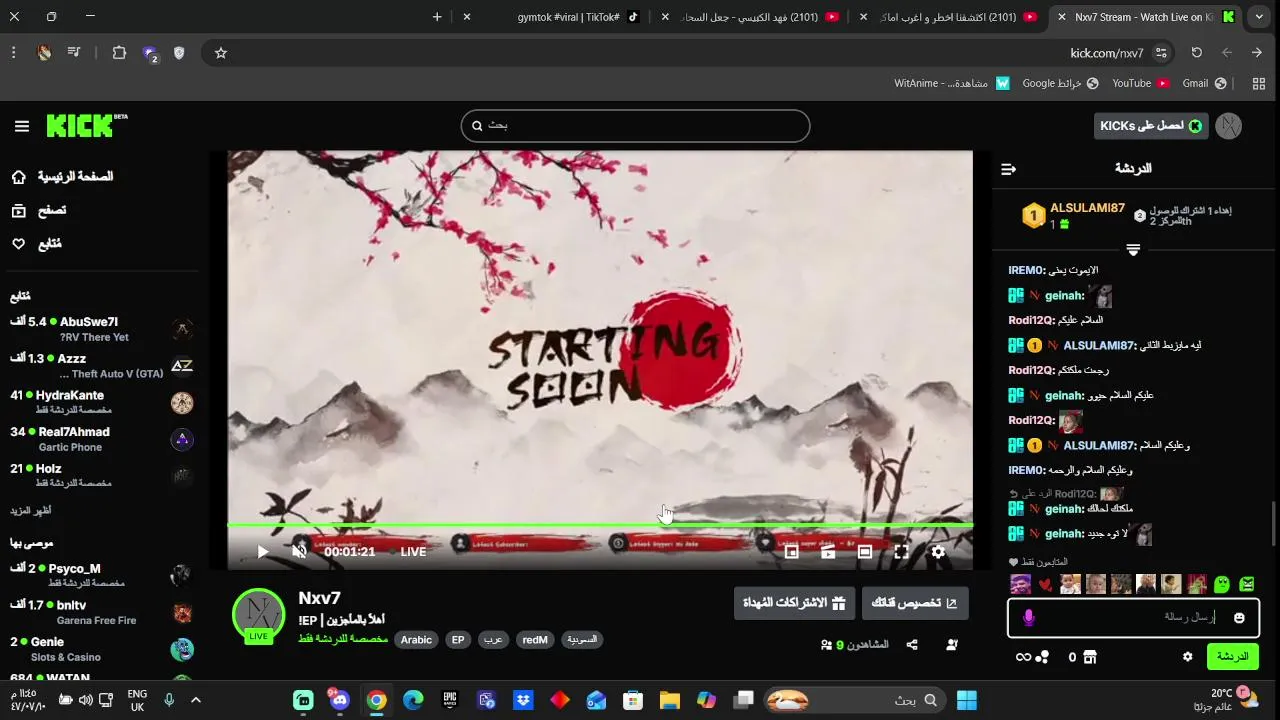Open the recommended channel bnltv
The width and height of the screenshot is (1280, 720).
pos(100,612)
